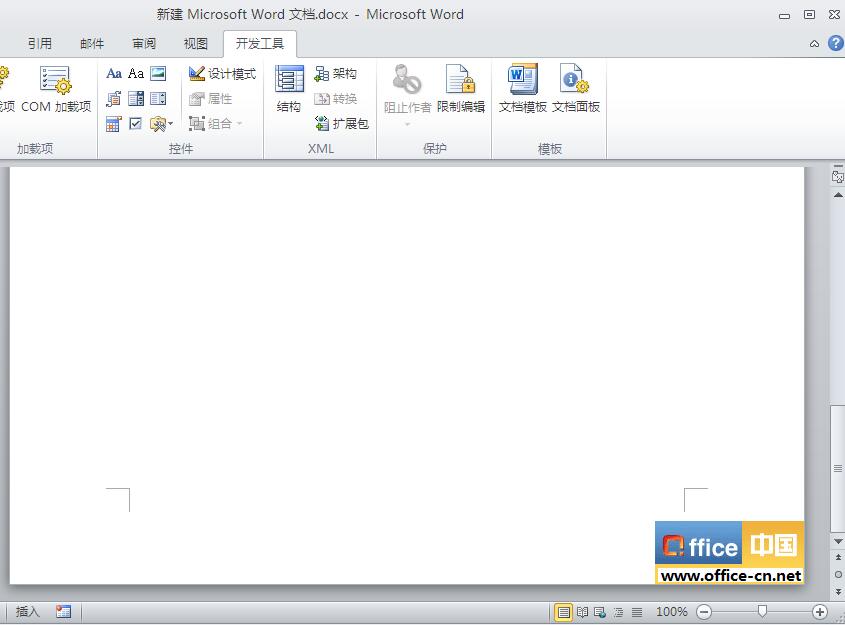845x625 pixels.
Task: Switch to the 视图 tab
Action: coord(196,44)
